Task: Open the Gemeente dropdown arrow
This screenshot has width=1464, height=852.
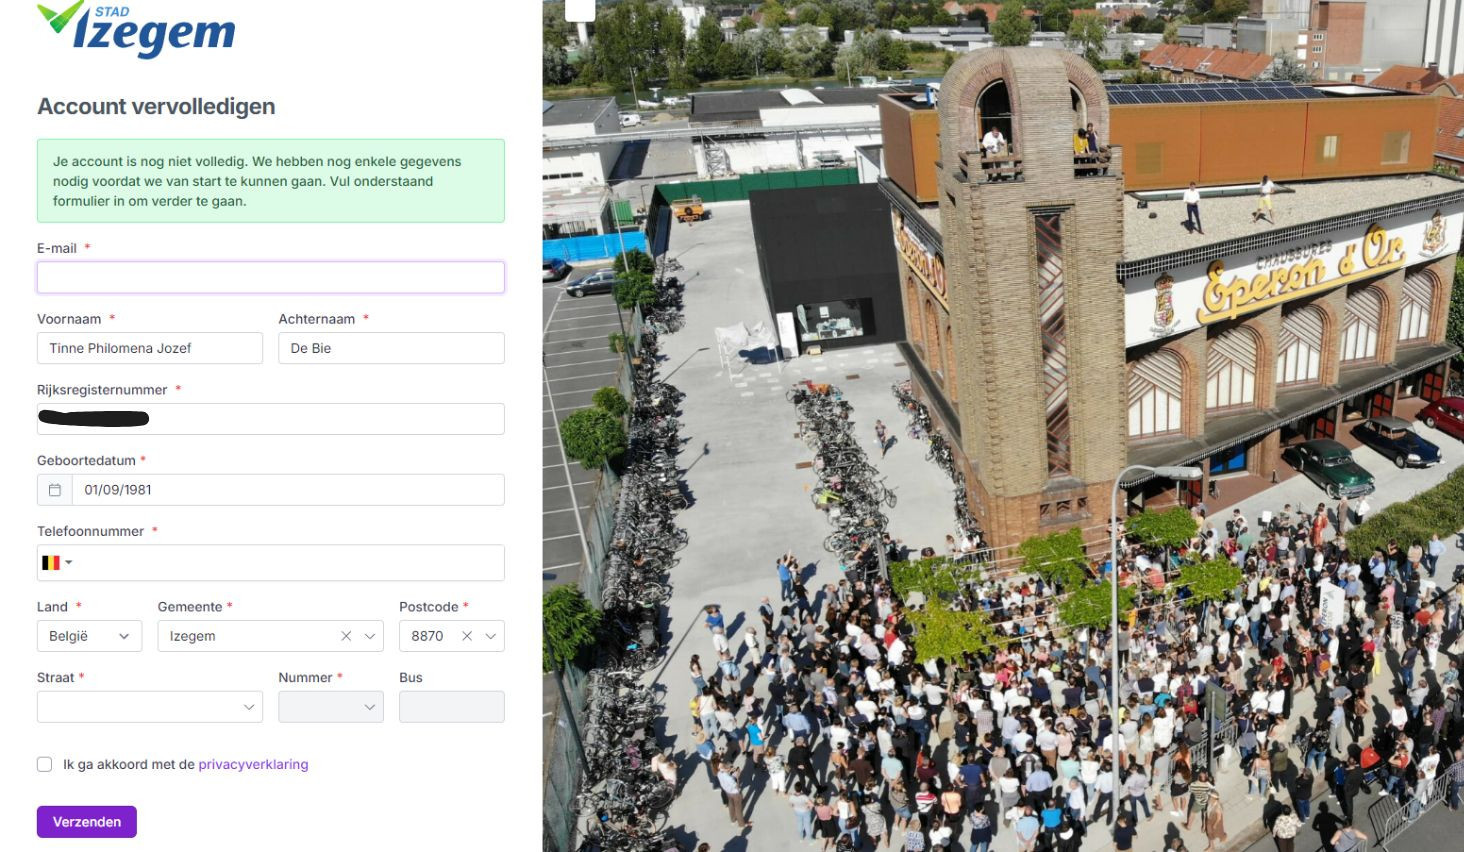Action: pos(370,636)
